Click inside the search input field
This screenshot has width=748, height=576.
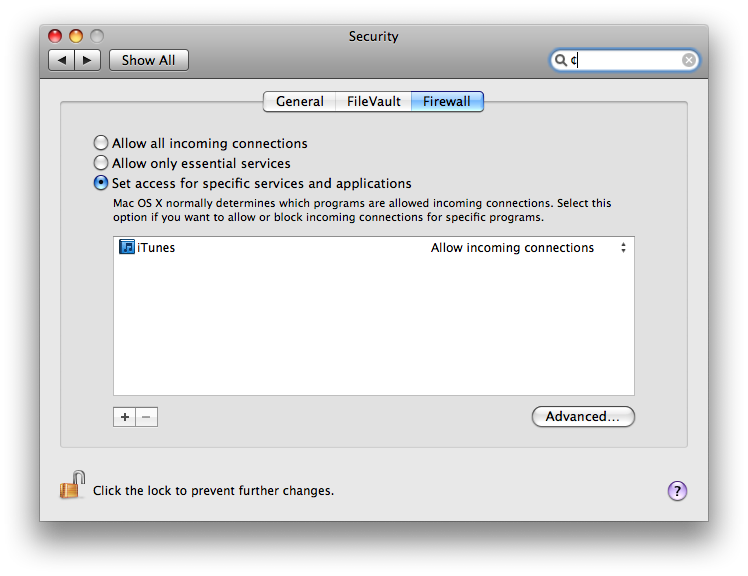(625, 60)
